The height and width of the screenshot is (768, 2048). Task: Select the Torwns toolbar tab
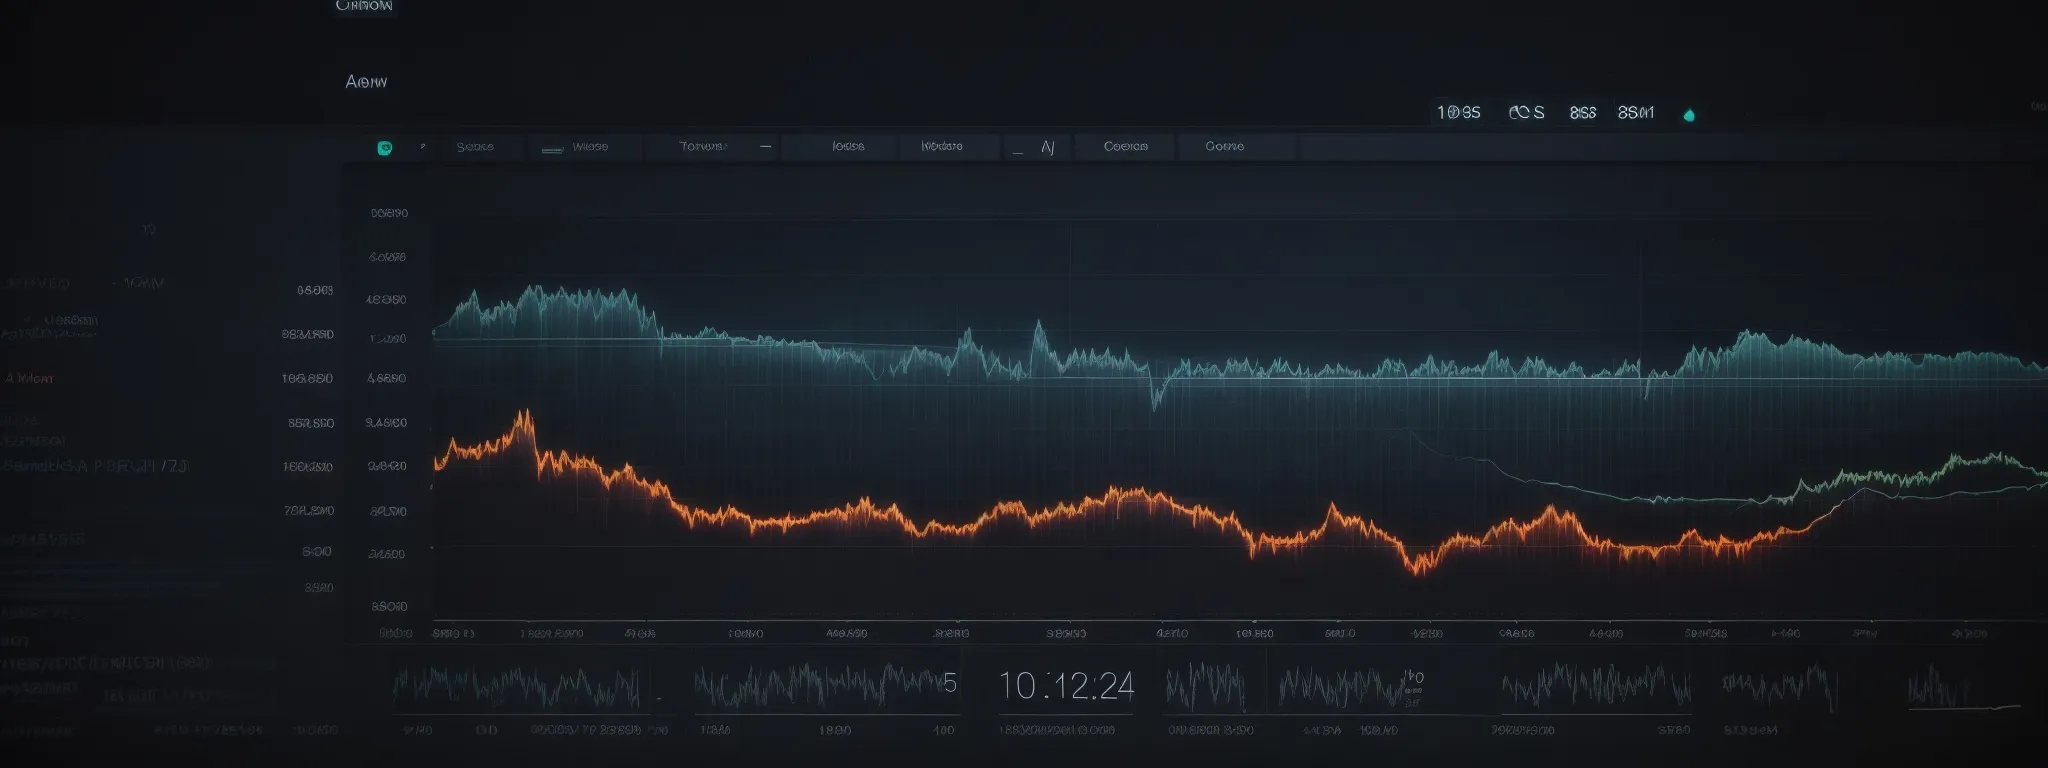tap(703, 147)
